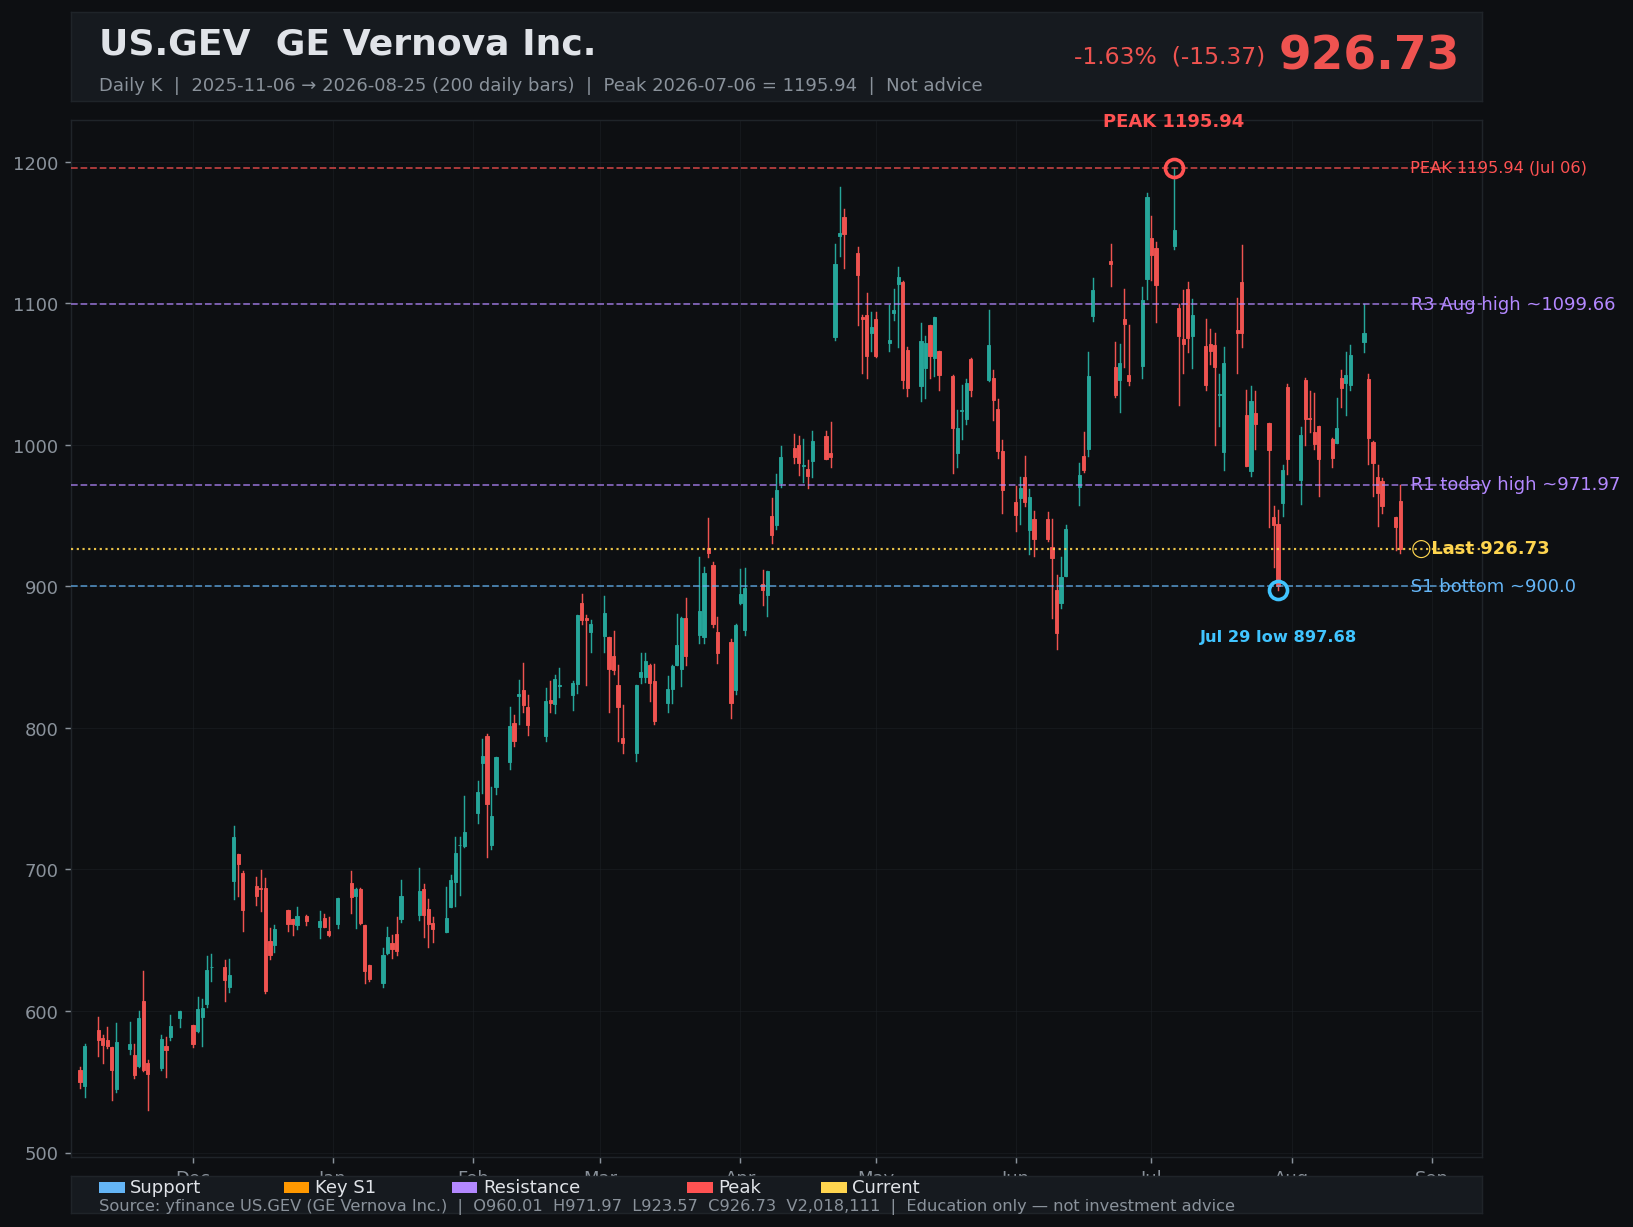Click the purple Resistance legend swatch

(x=465, y=1187)
